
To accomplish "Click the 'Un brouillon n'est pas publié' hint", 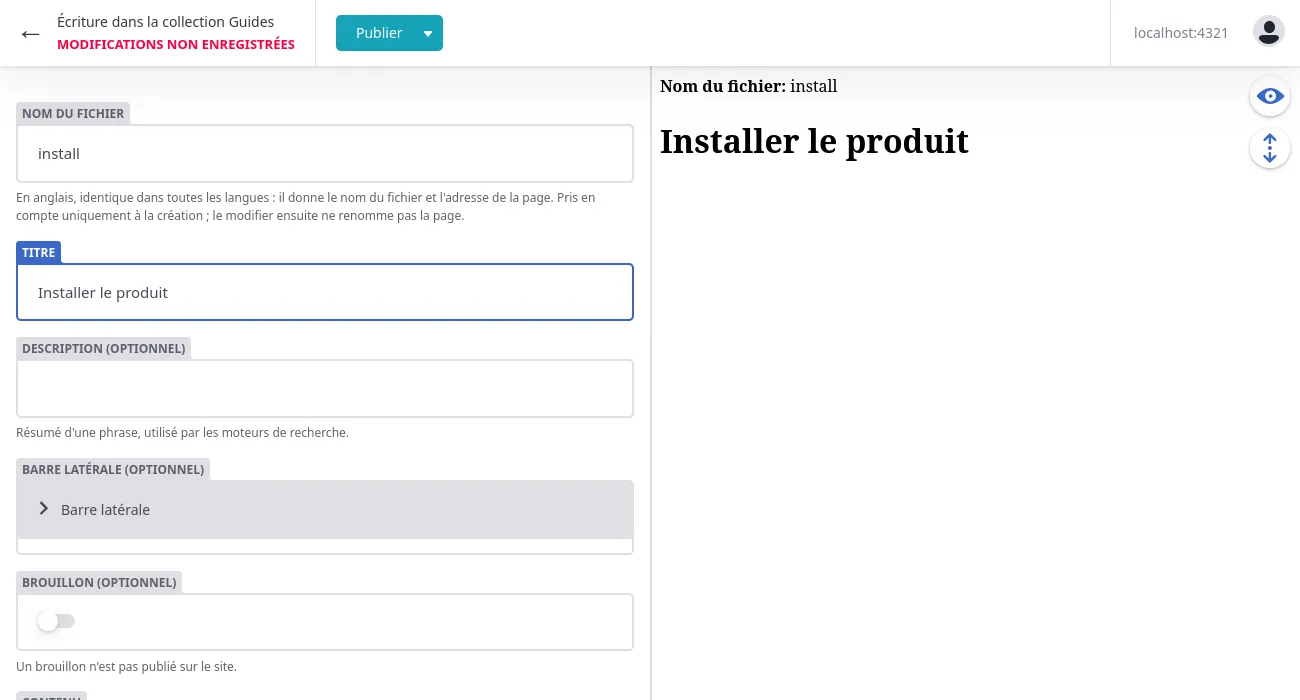I will (126, 666).
